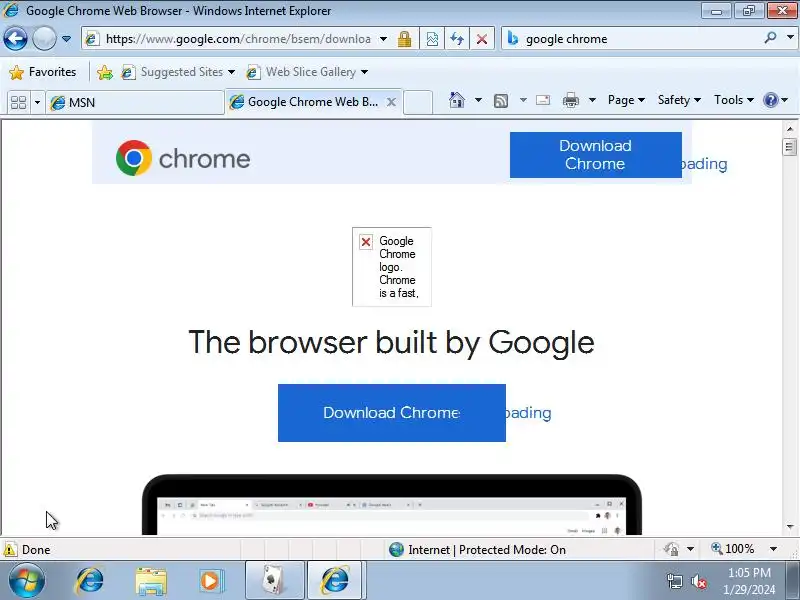Screen dimensions: 800x600
Task: Expand the Home button dropdown arrow
Action: click(478, 100)
